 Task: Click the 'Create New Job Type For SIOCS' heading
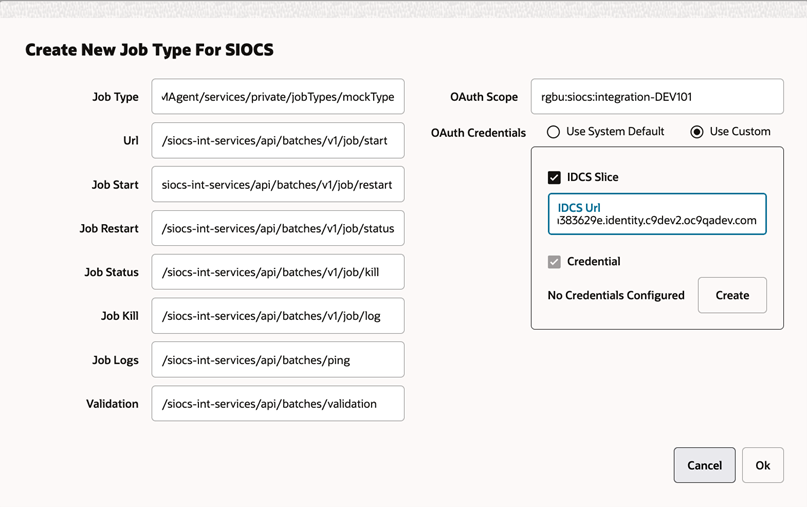[x=149, y=50]
